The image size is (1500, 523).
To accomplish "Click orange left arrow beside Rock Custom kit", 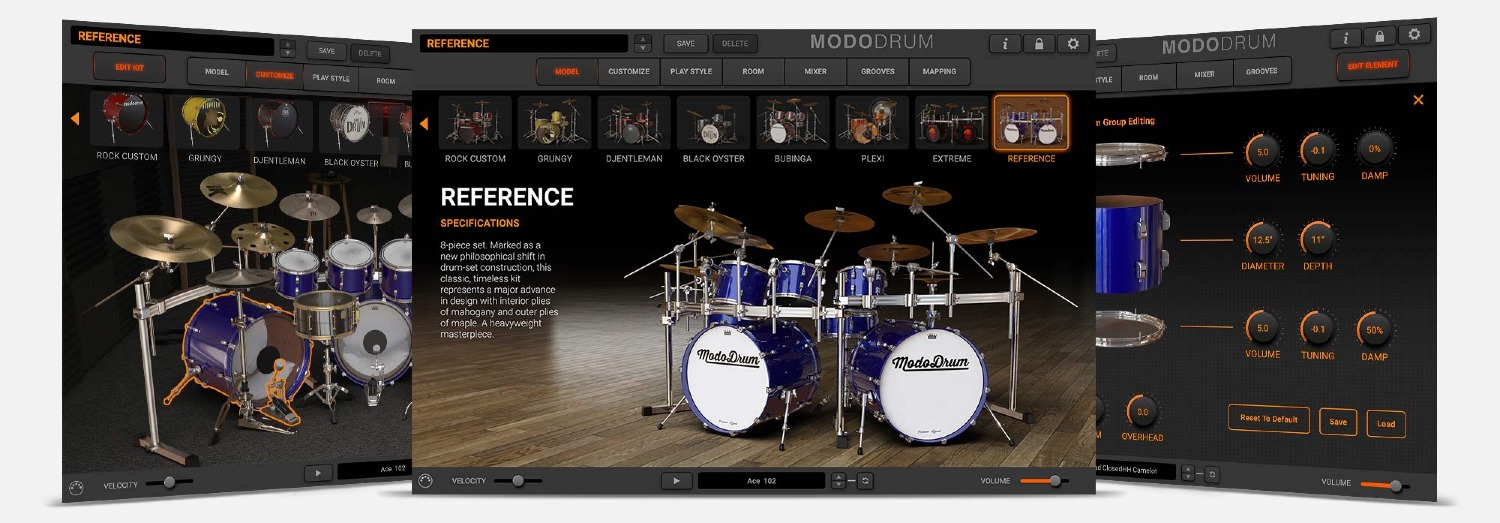I will coord(424,124).
